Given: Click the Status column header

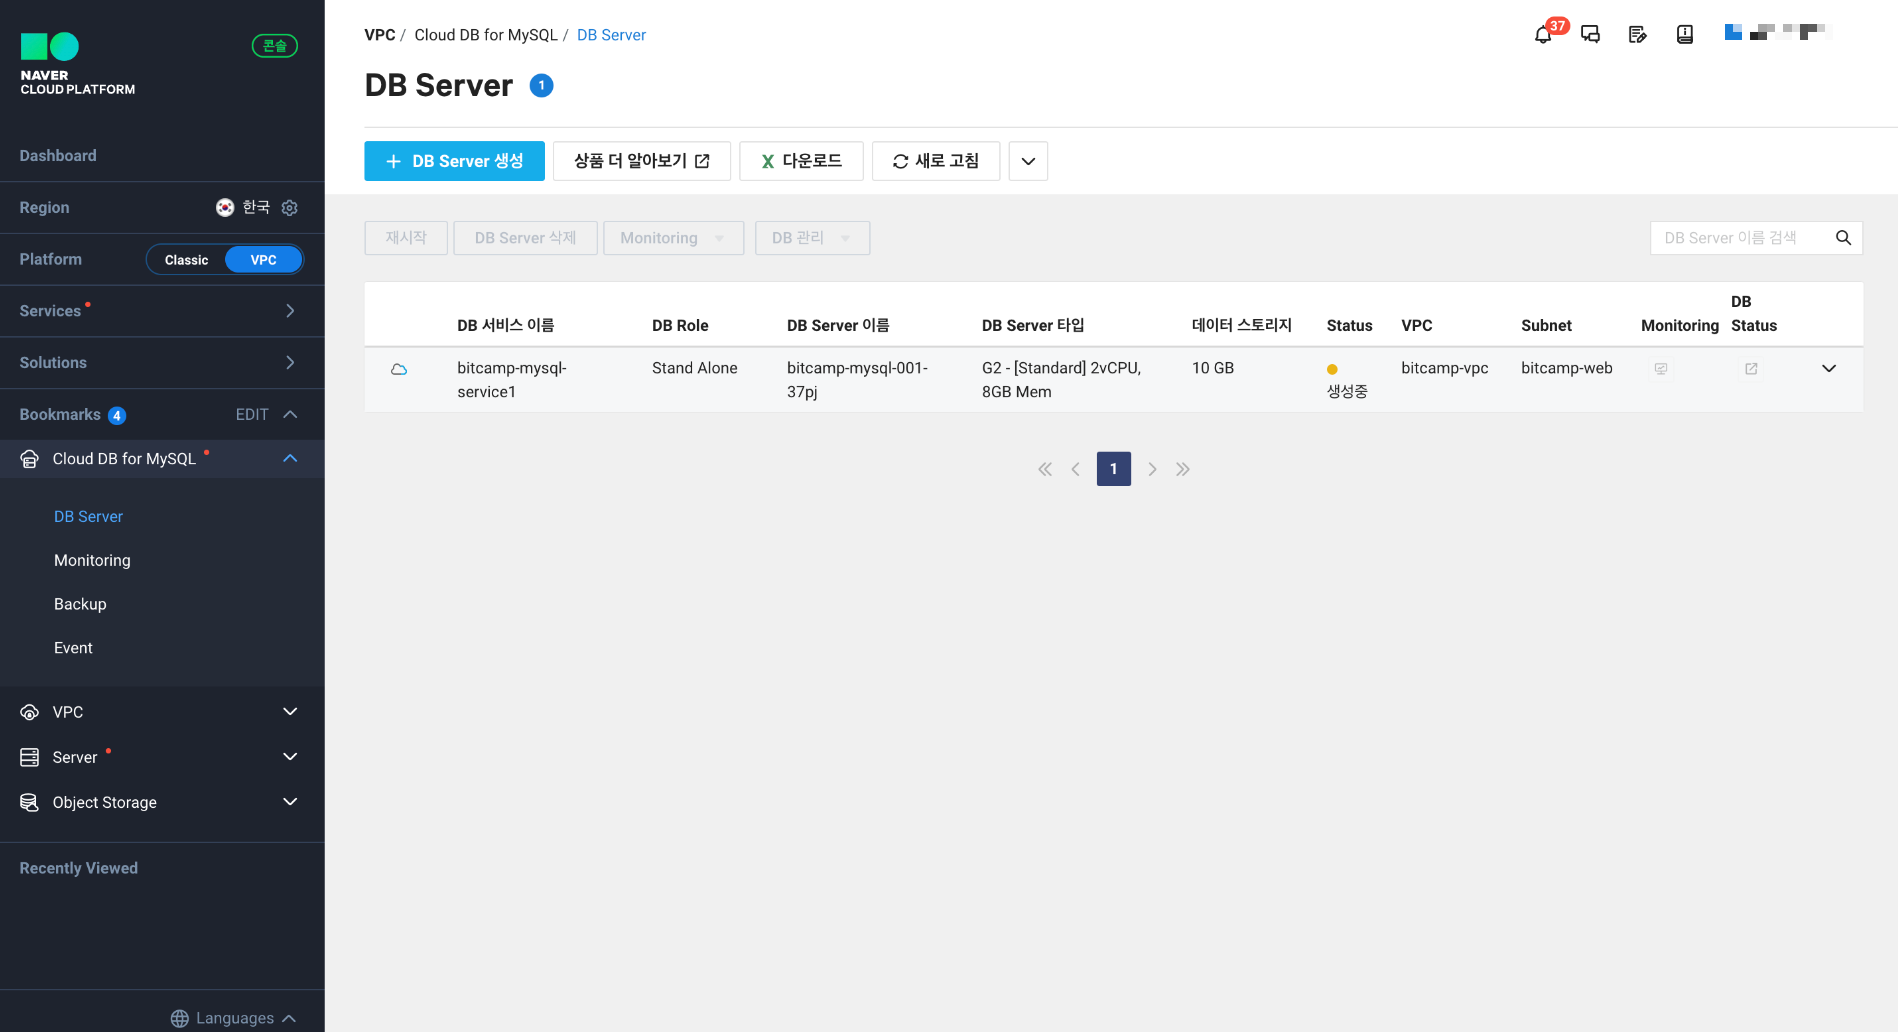Looking at the screenshot, I should coord(1349,326).
